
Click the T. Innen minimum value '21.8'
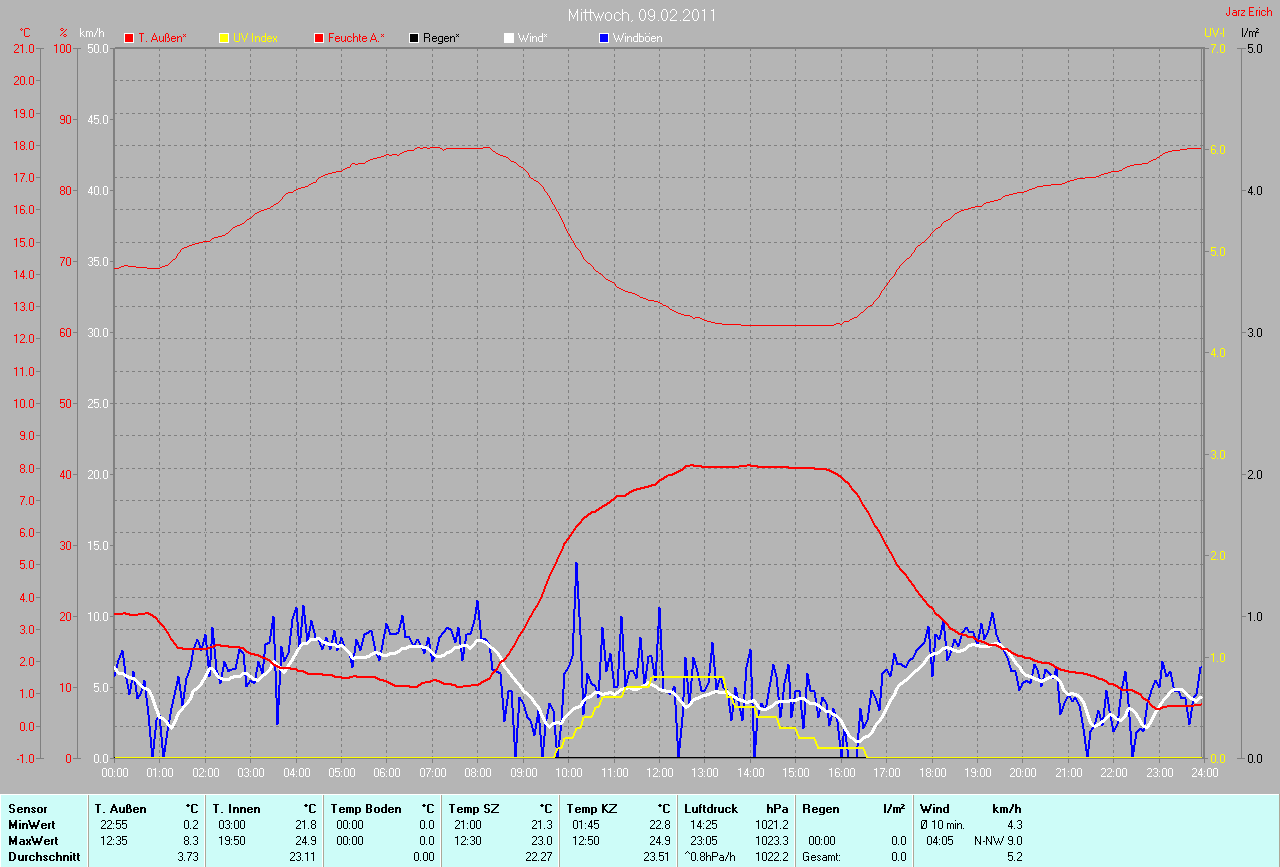click(306, 825)
